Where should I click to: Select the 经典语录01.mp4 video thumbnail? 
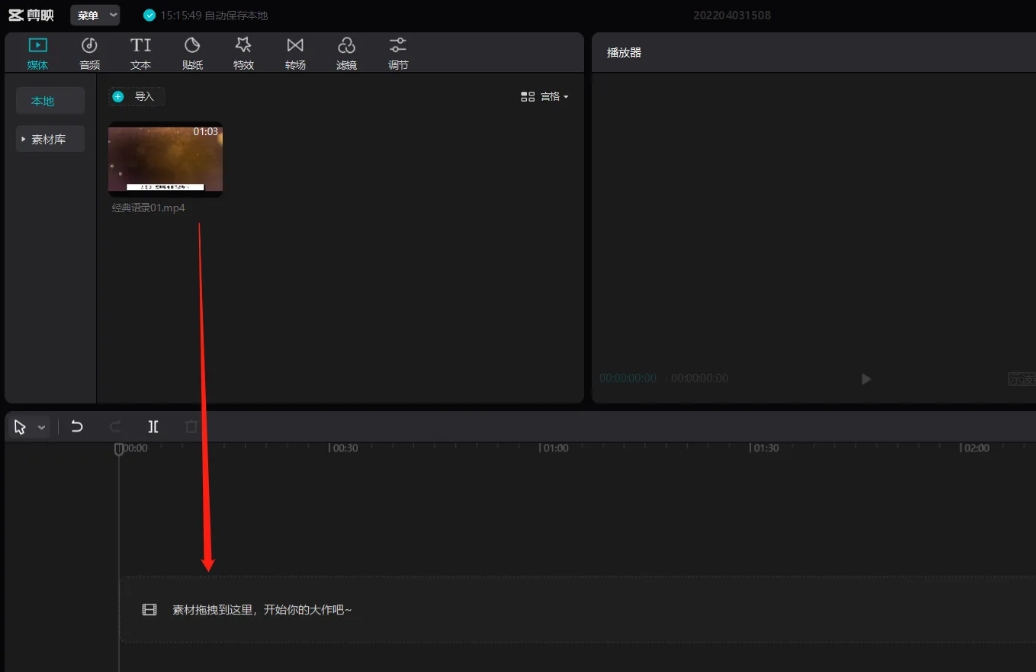pos(165,159)
